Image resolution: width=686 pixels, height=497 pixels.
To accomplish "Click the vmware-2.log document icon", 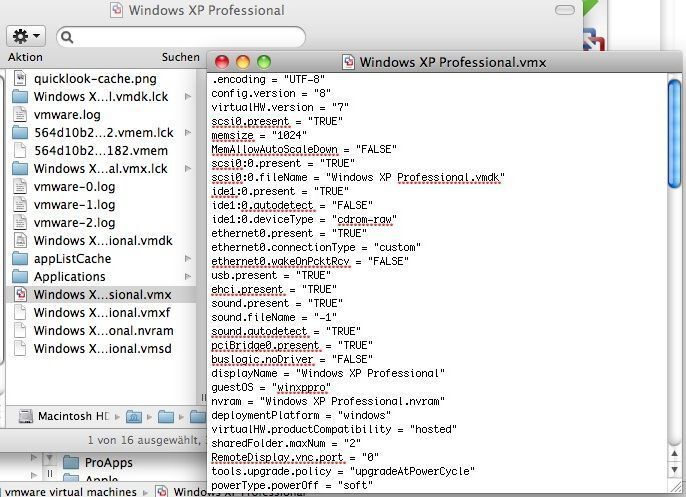I will point(20,222).
